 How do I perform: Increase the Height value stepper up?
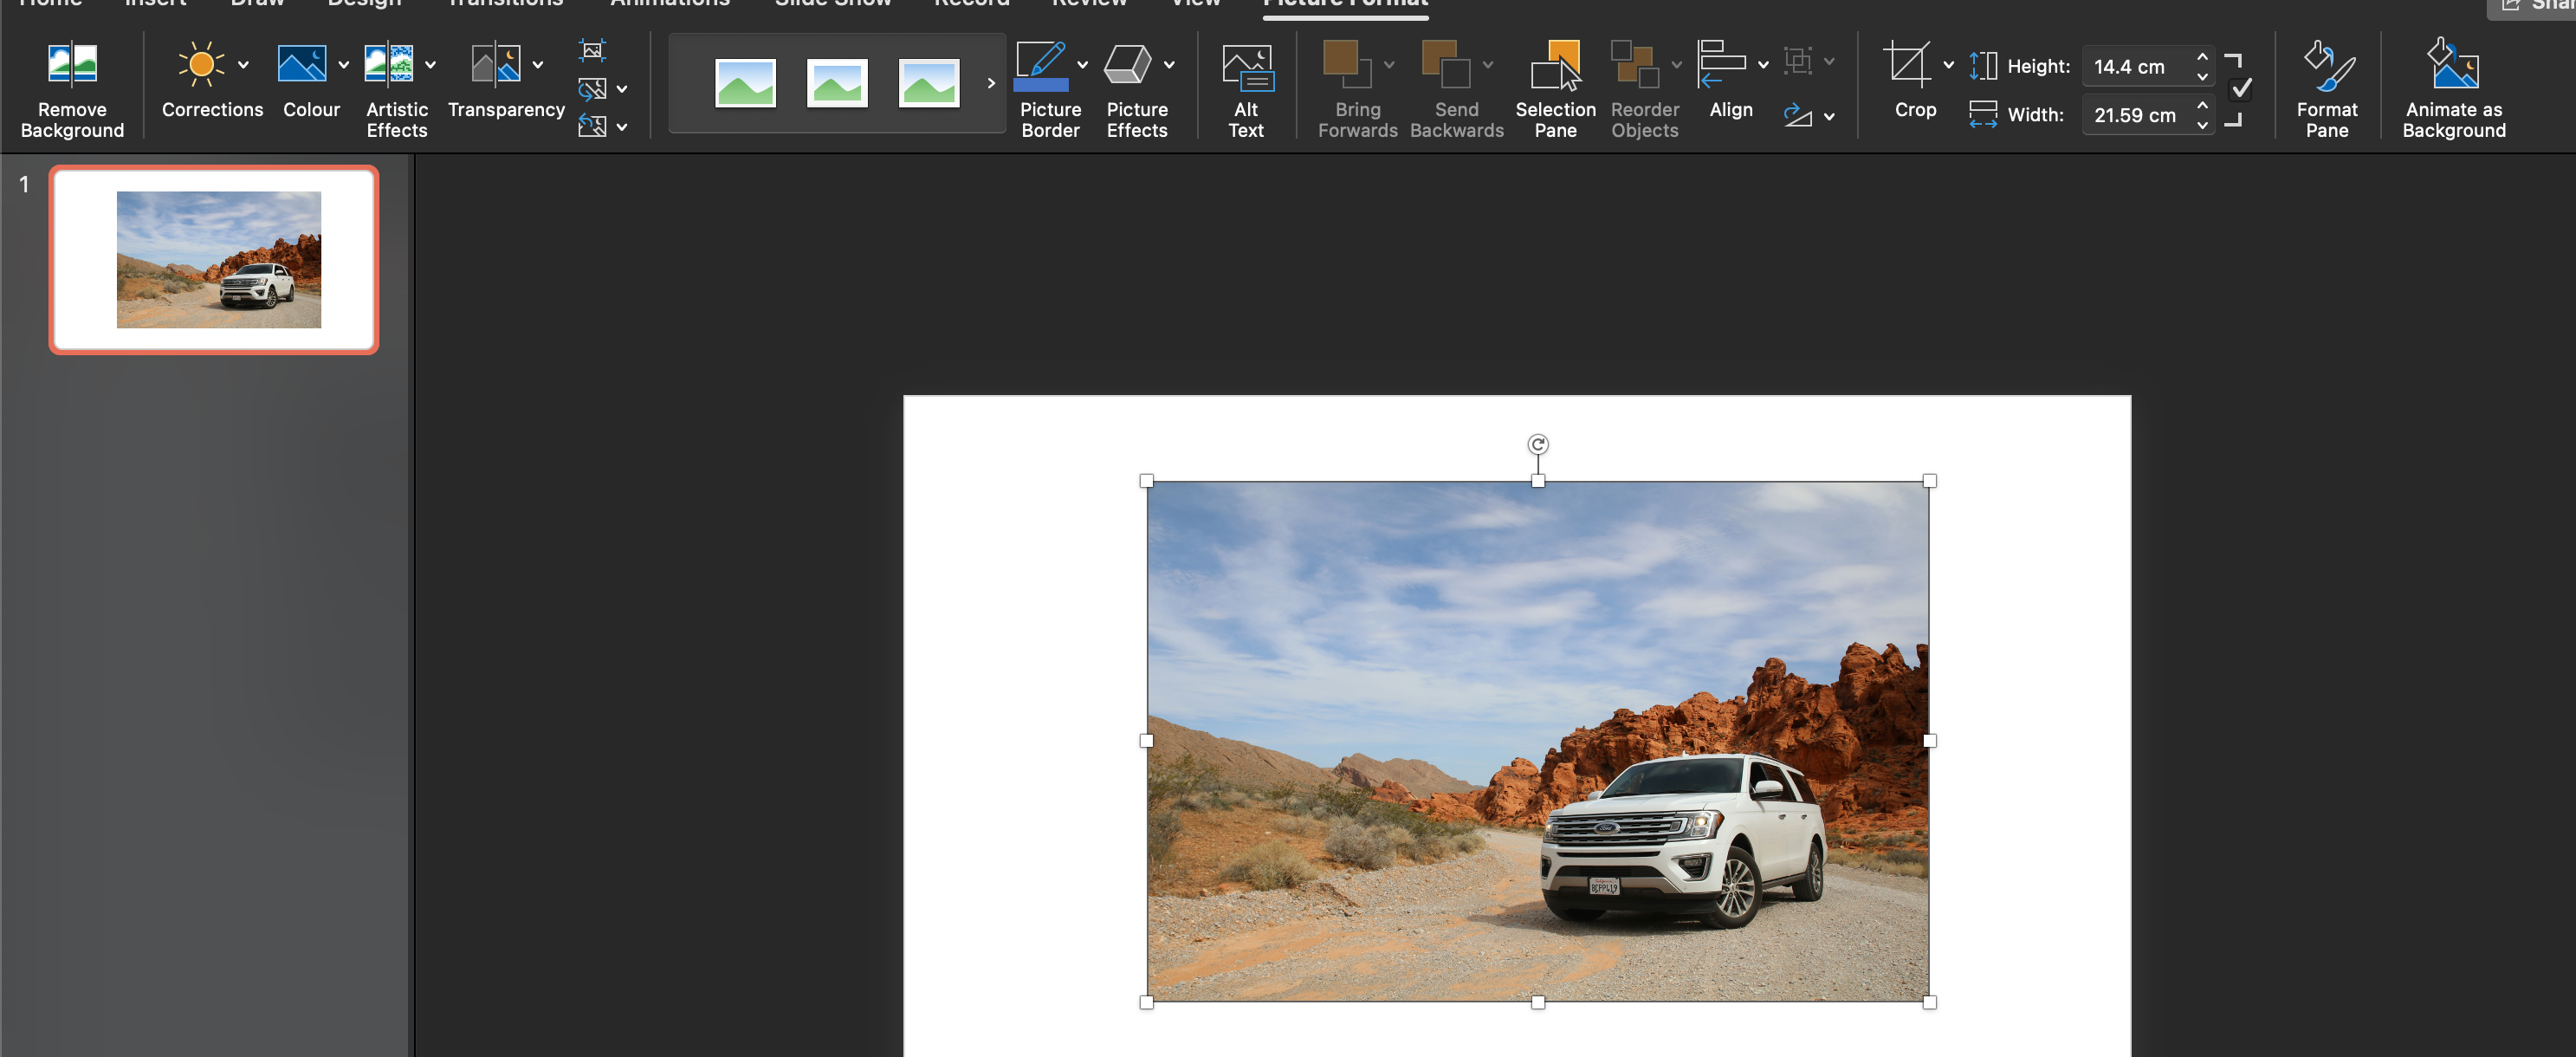pos(2202,56)
